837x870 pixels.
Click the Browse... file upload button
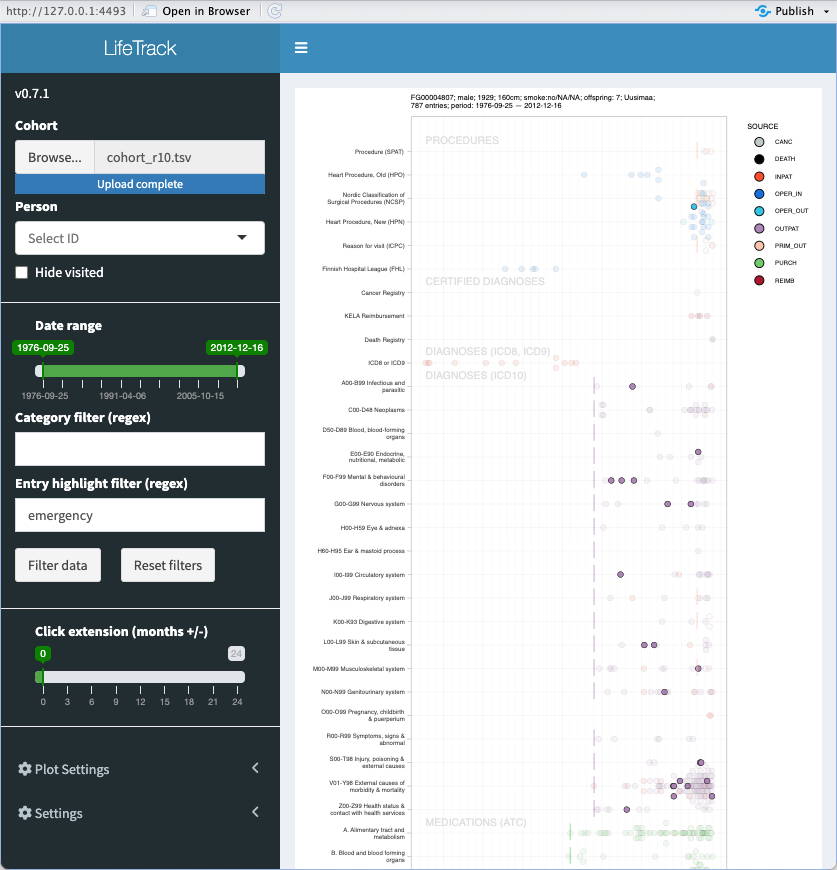tap(54, 157)
